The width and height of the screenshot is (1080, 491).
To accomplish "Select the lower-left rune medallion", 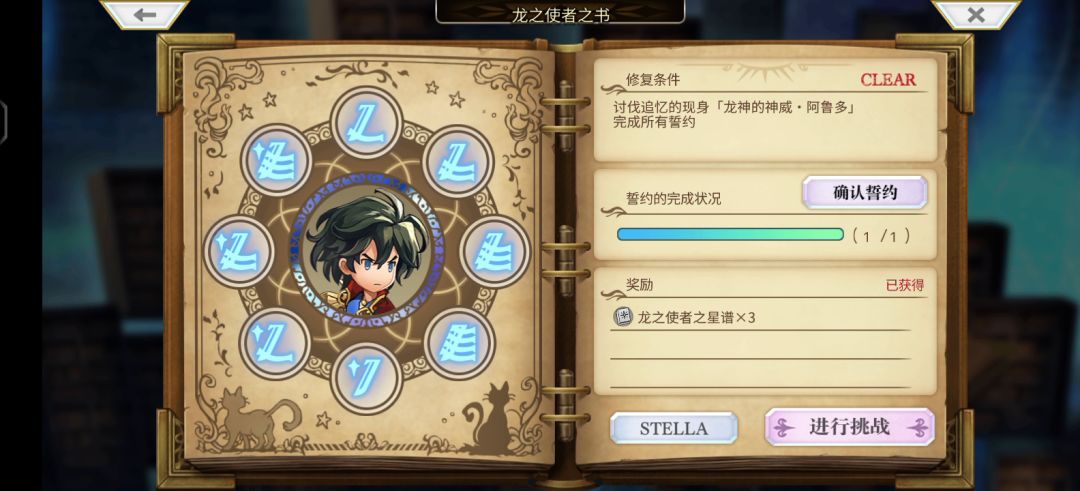I will 276,343.
